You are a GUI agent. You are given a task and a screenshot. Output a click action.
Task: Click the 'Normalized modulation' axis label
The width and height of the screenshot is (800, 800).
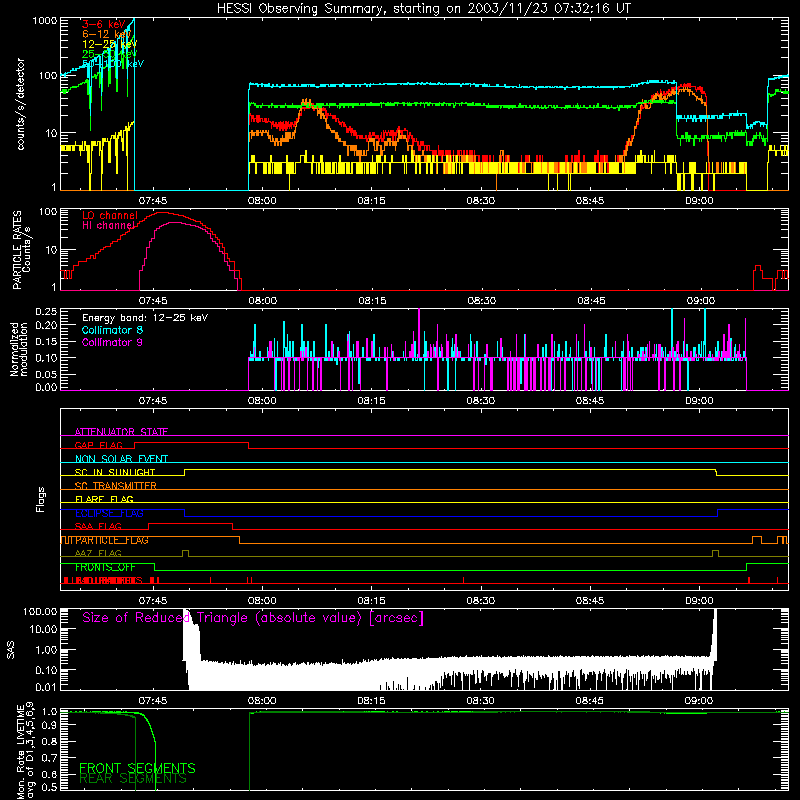click(19, 349)
